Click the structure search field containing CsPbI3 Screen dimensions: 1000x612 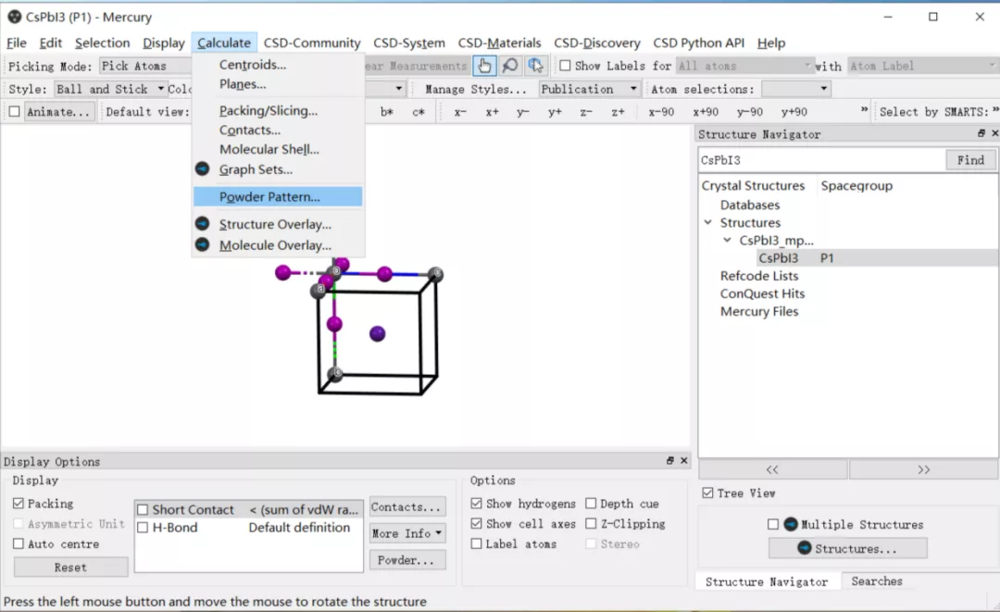pos(821,160)
